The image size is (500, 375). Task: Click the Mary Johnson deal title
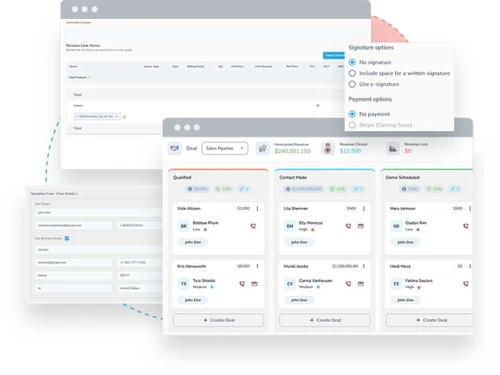tap(403, 208)
